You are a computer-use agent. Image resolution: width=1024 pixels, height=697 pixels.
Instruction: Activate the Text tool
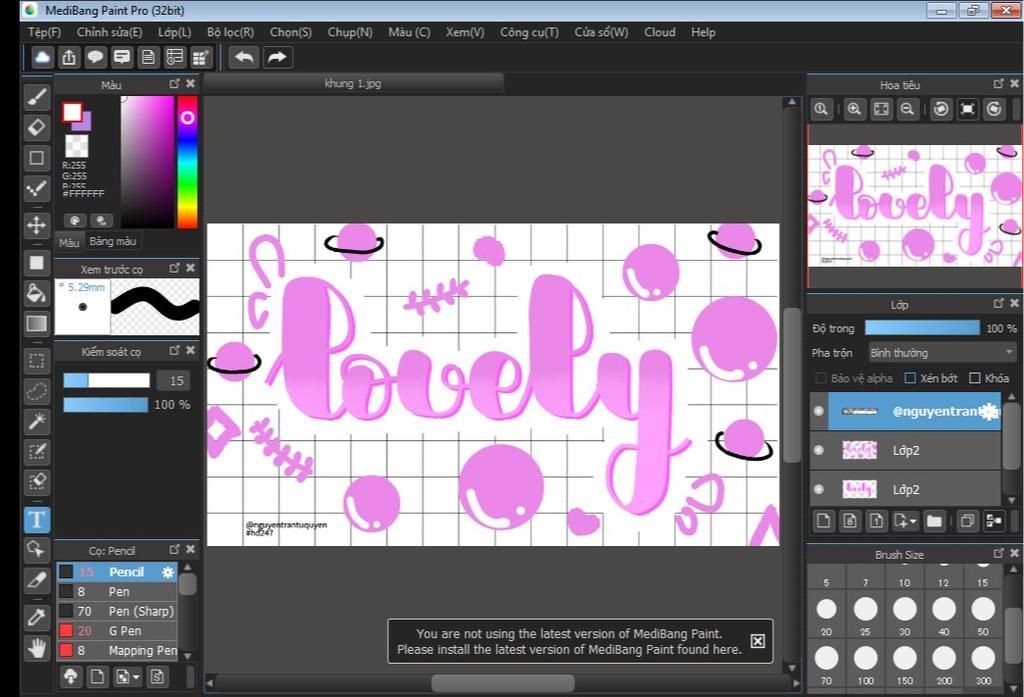tap(37, 519)
